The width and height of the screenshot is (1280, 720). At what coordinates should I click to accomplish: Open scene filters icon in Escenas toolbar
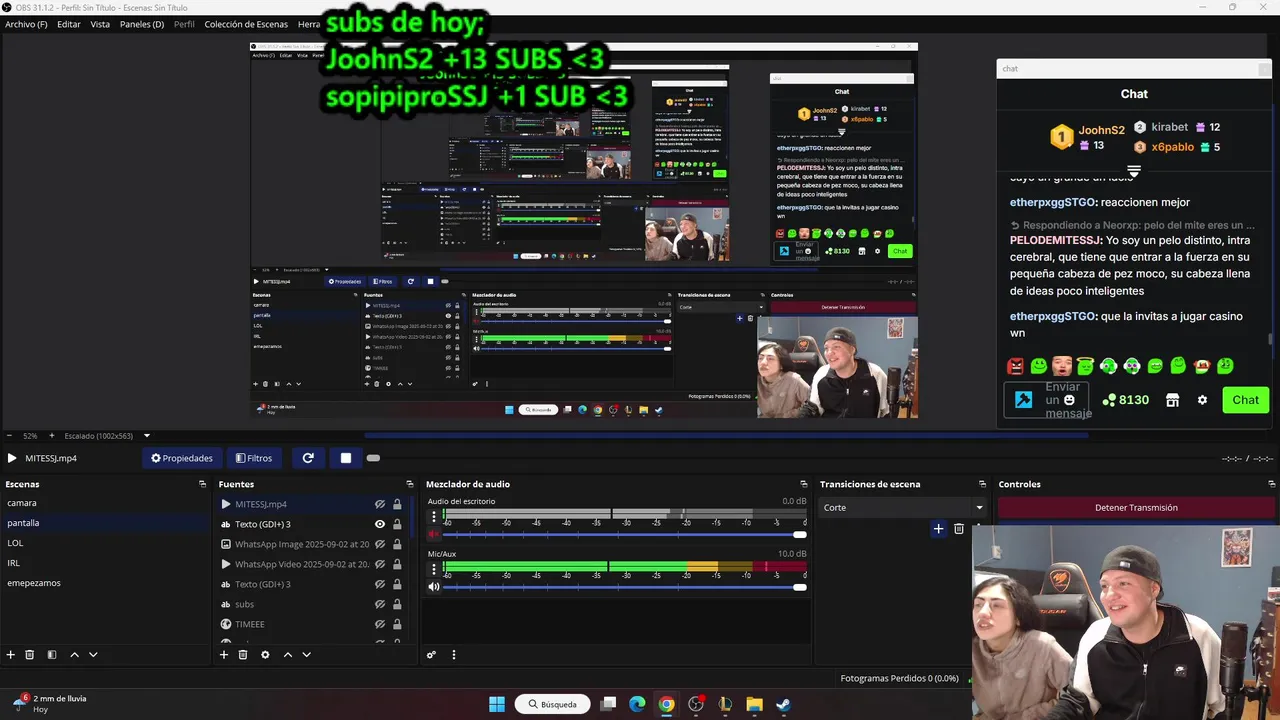(51, 655)
